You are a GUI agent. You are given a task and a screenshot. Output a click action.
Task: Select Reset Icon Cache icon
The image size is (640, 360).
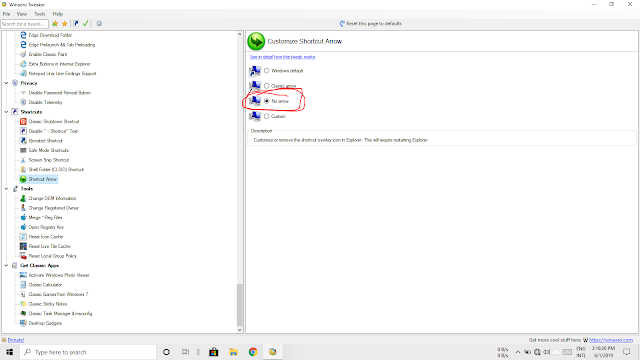tap(23, 236)
